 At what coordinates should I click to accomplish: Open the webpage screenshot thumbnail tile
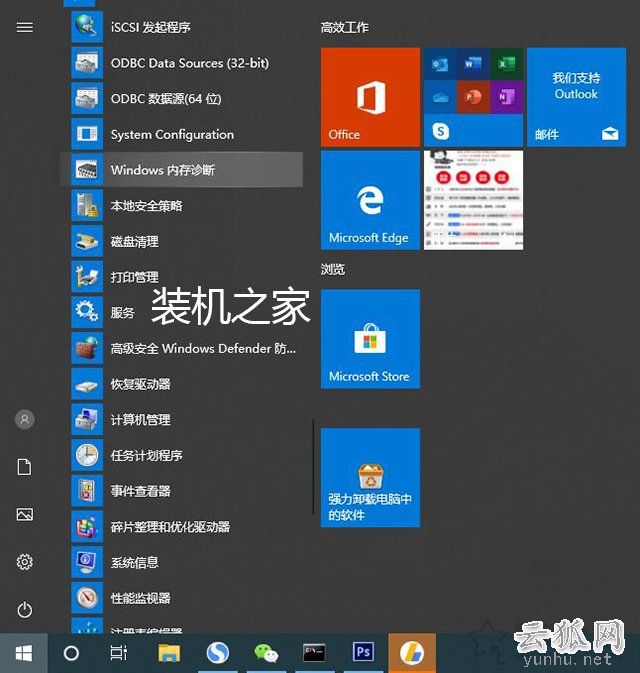(x=473, y=200)
